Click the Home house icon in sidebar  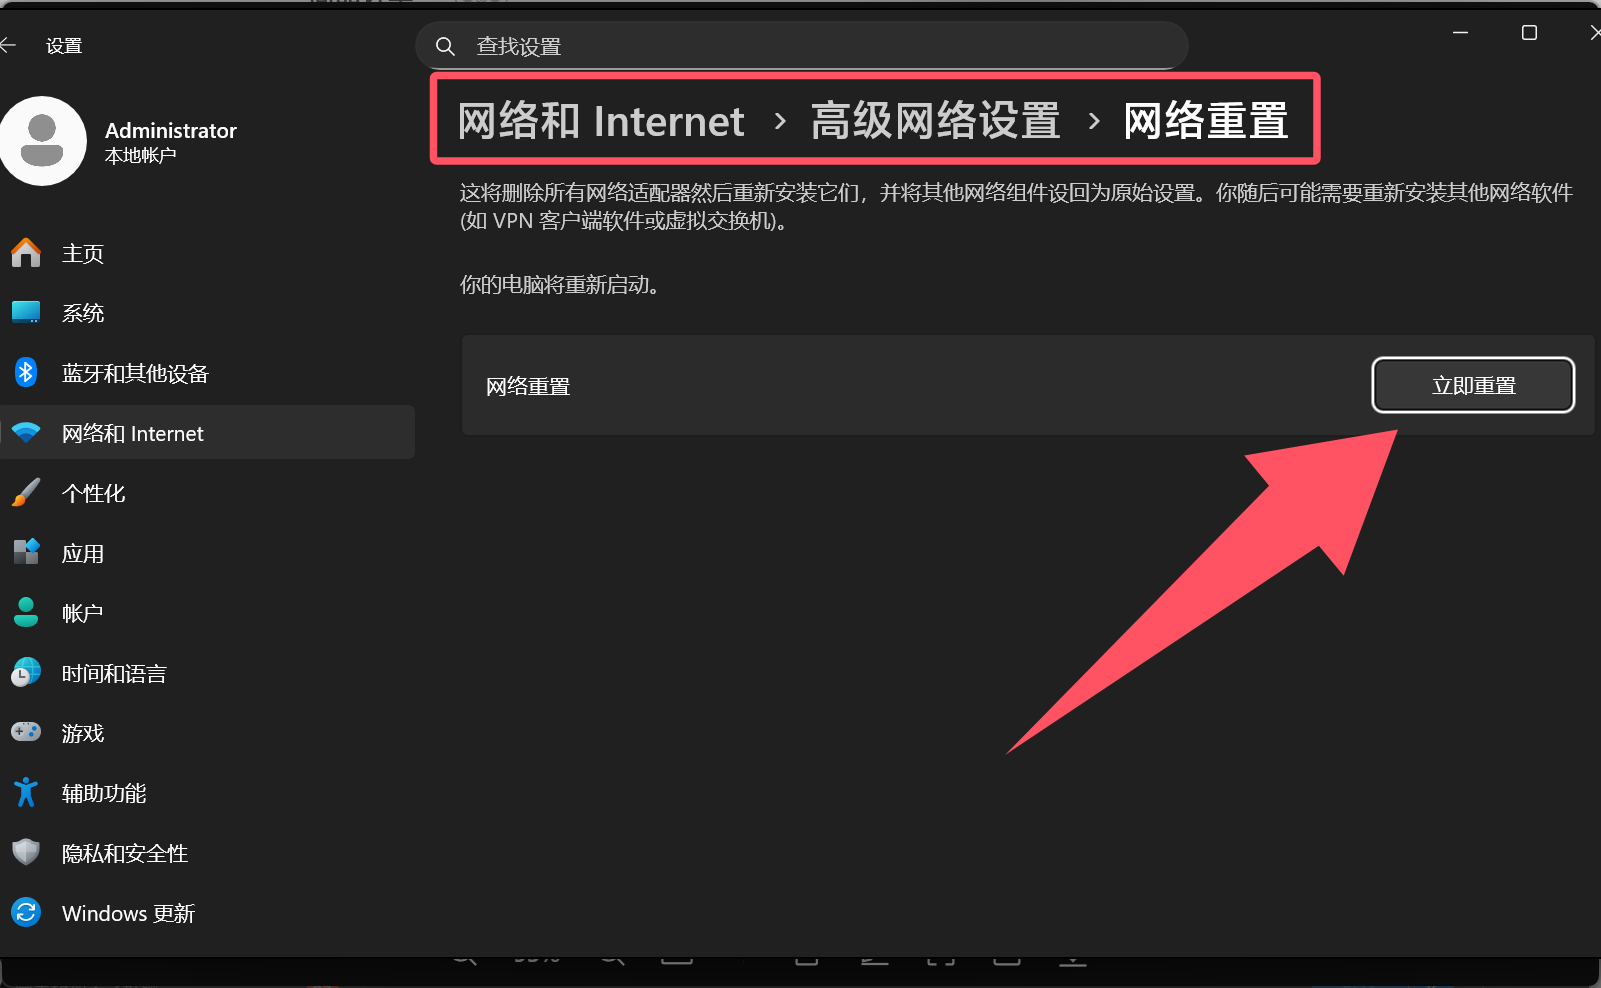(26, 253)
